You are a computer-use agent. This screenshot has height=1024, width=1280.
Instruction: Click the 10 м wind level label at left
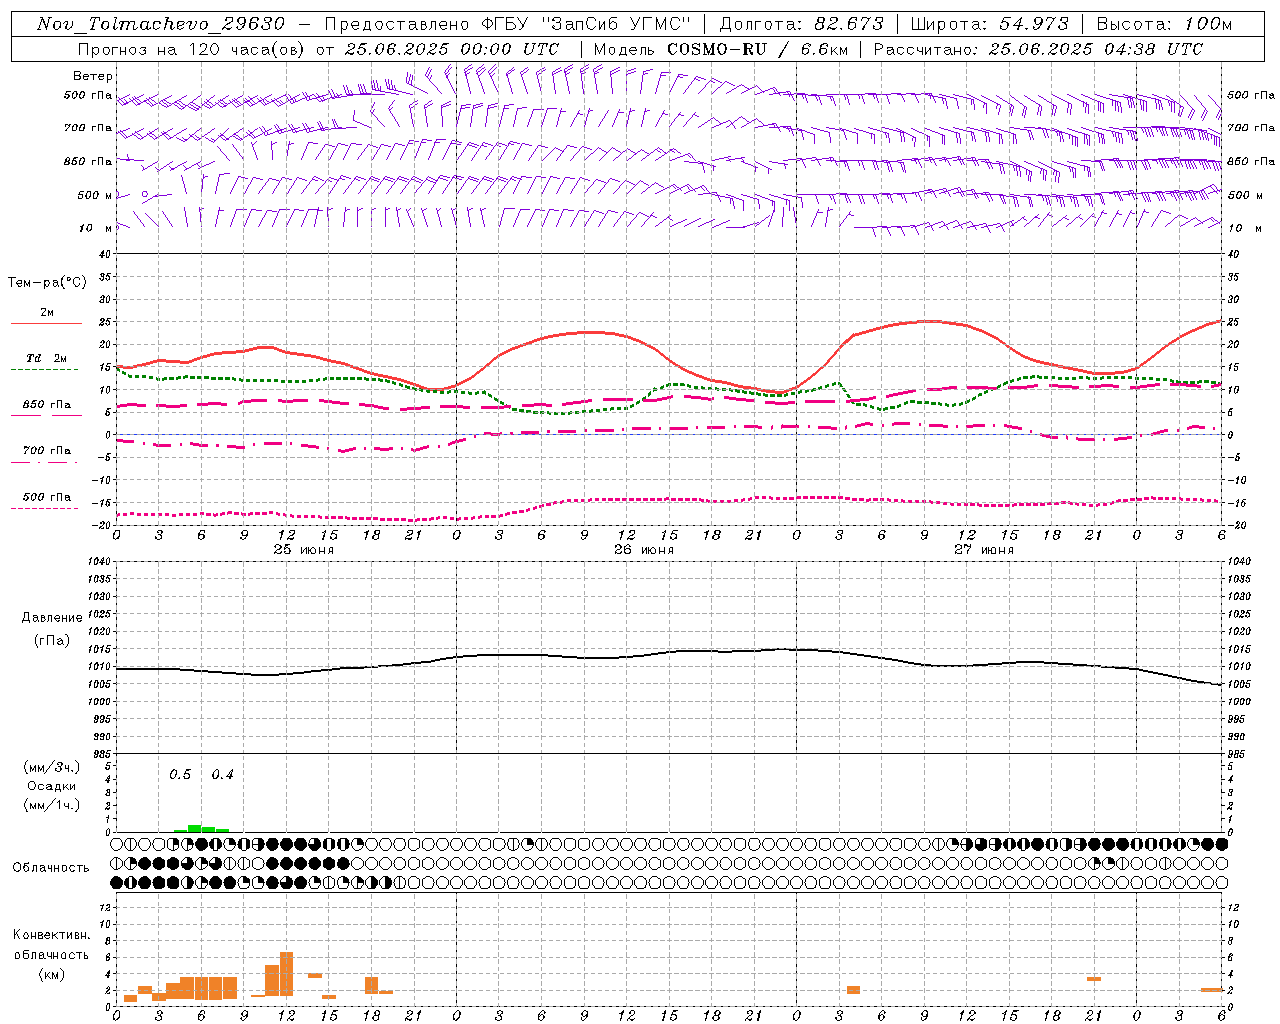tap(95, 229)
